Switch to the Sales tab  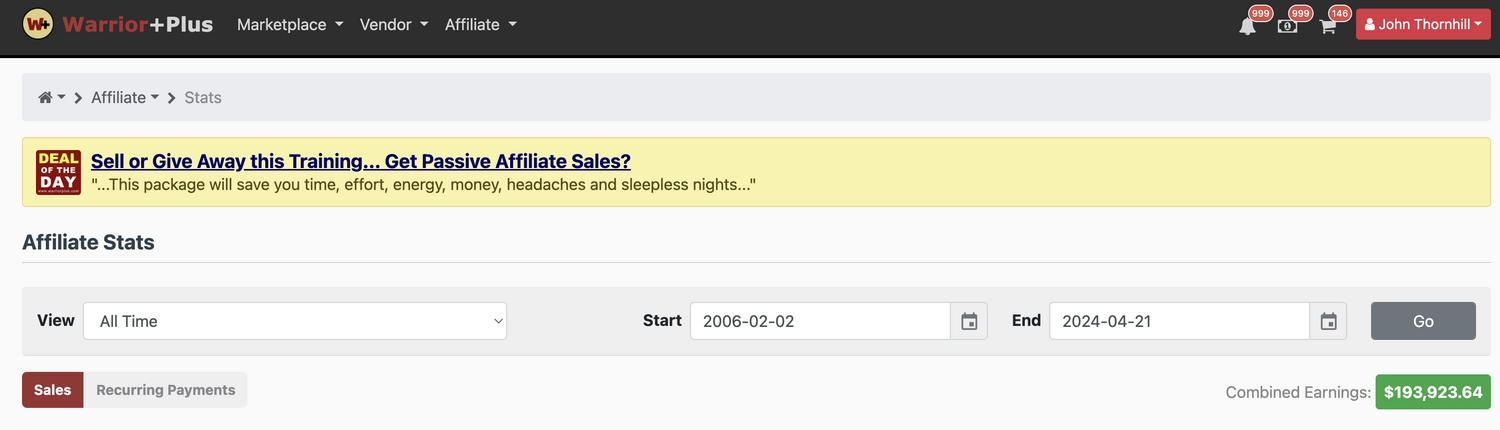pyautogui.click(x=53, y=390)
